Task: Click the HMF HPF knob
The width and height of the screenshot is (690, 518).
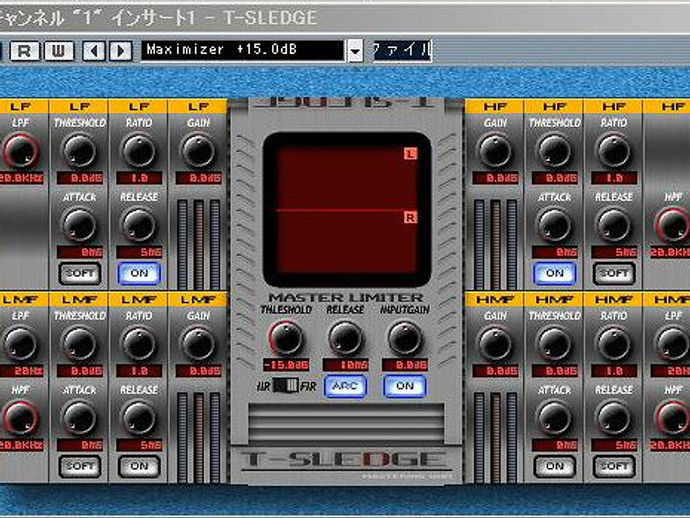Action: pos(672,418)
